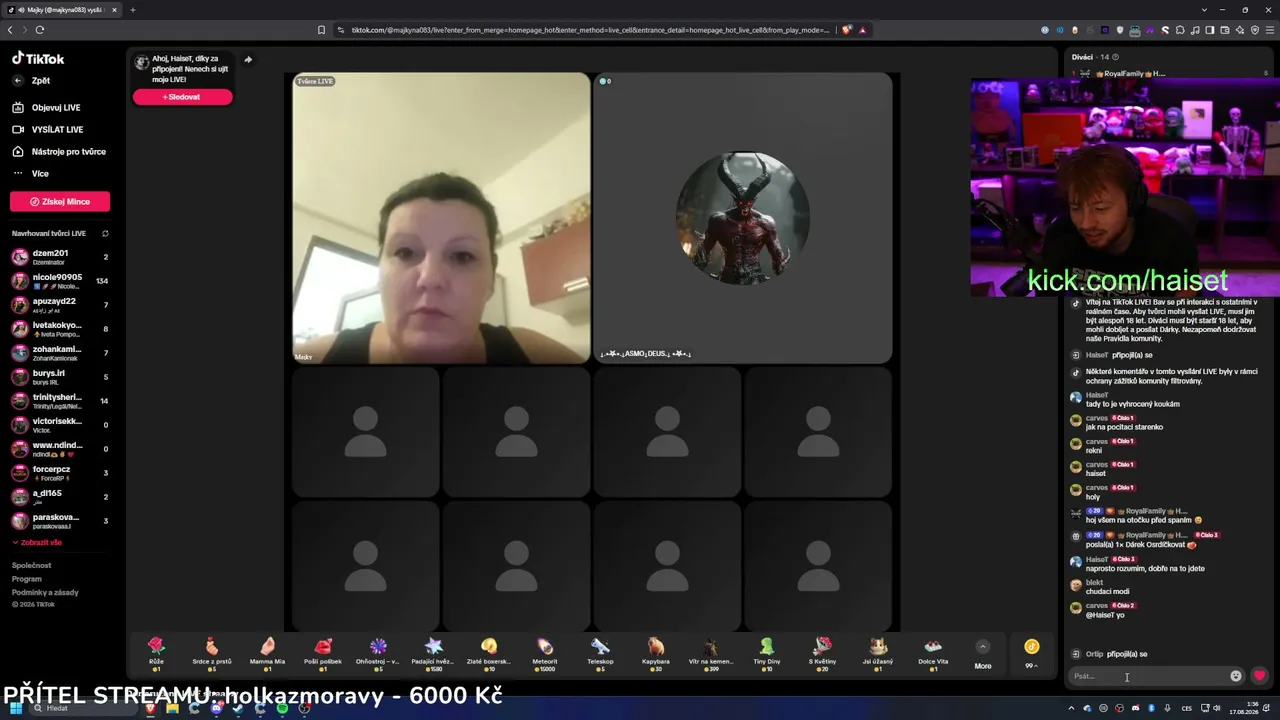
Task: Open the viewers info icon next to Diváci
Action: pyautogui.click(x=1116, y=57)
